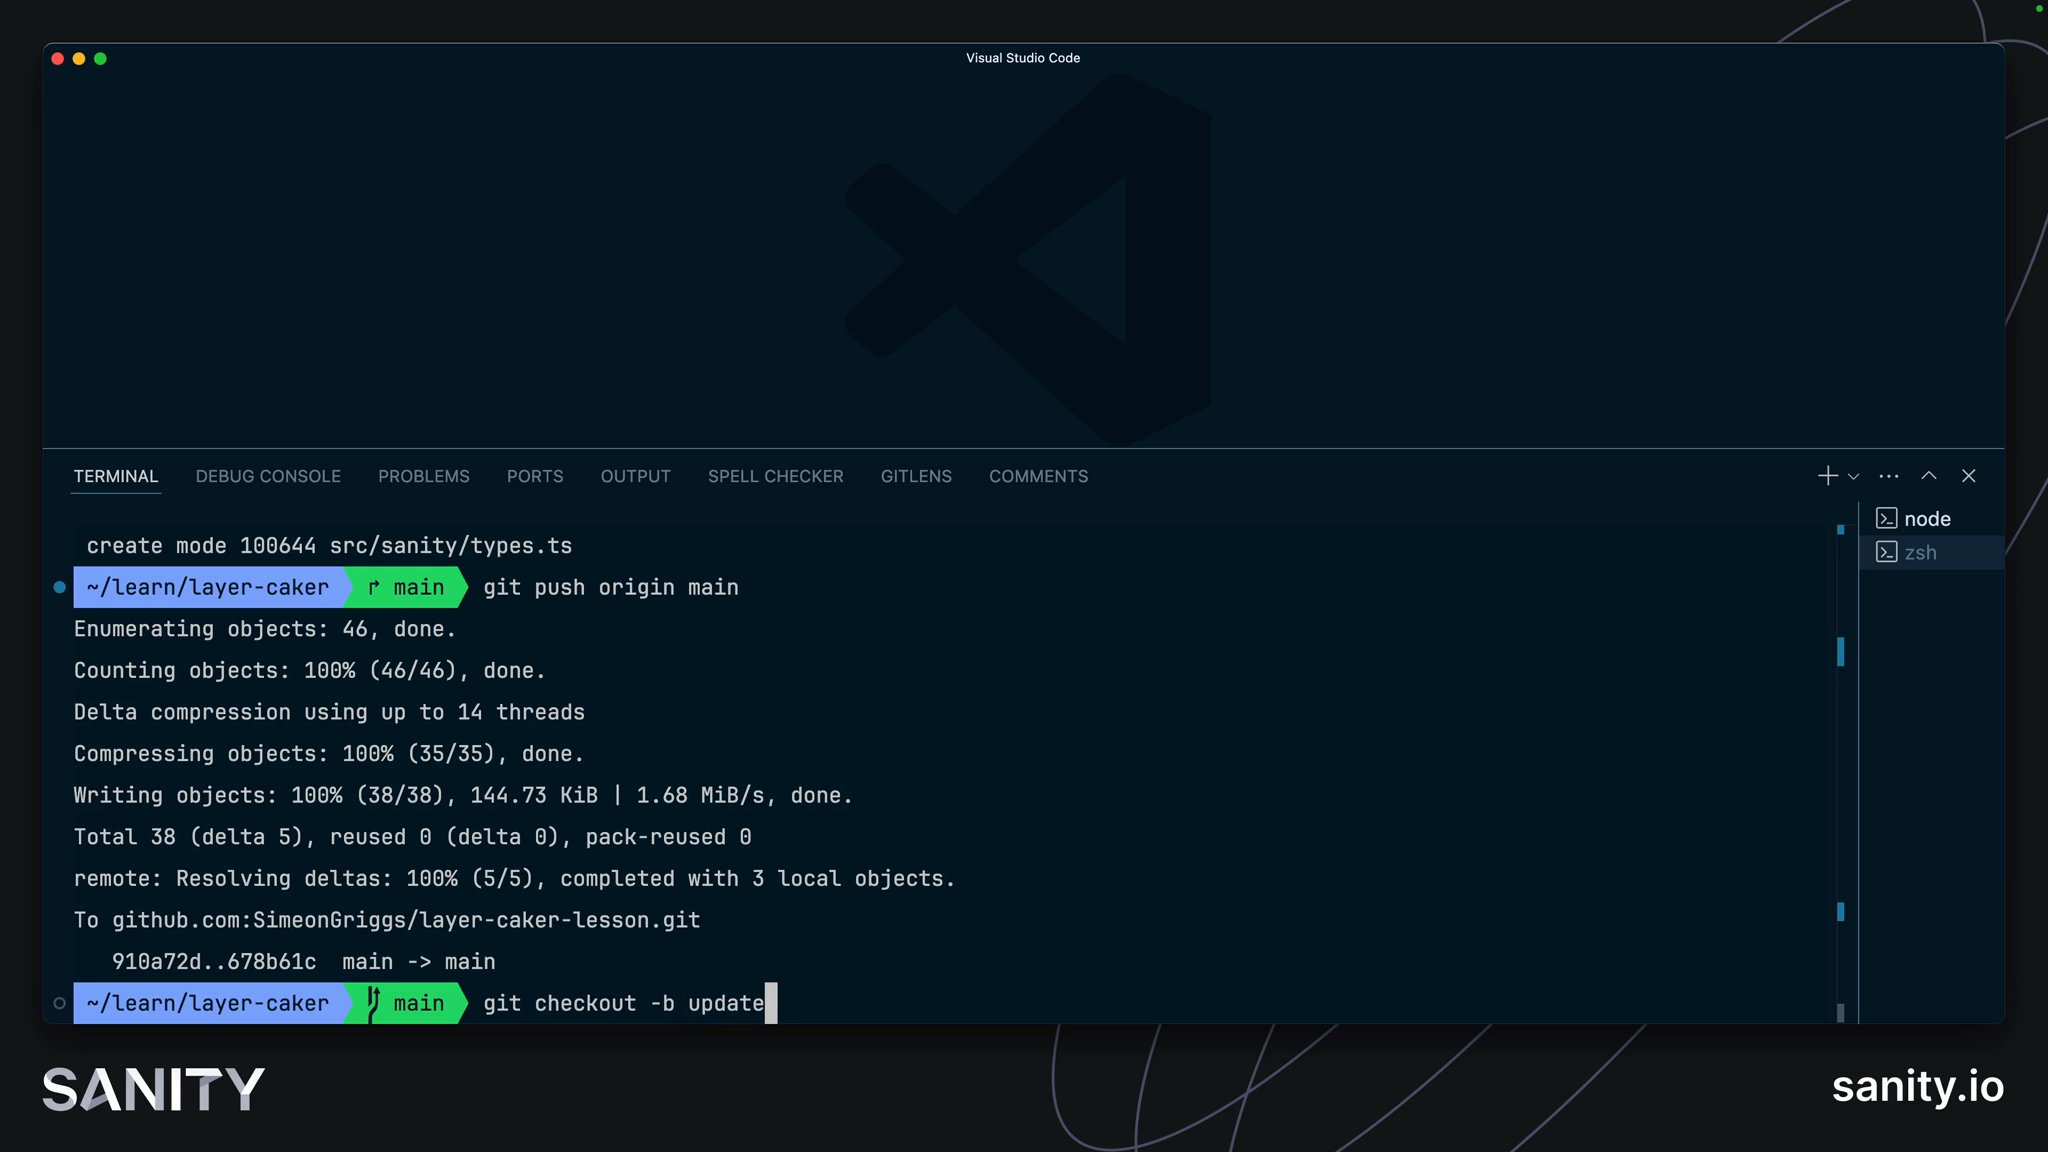Maximize panel size with the chevron up icon

pyautogui.click(x=1928, y=476)
